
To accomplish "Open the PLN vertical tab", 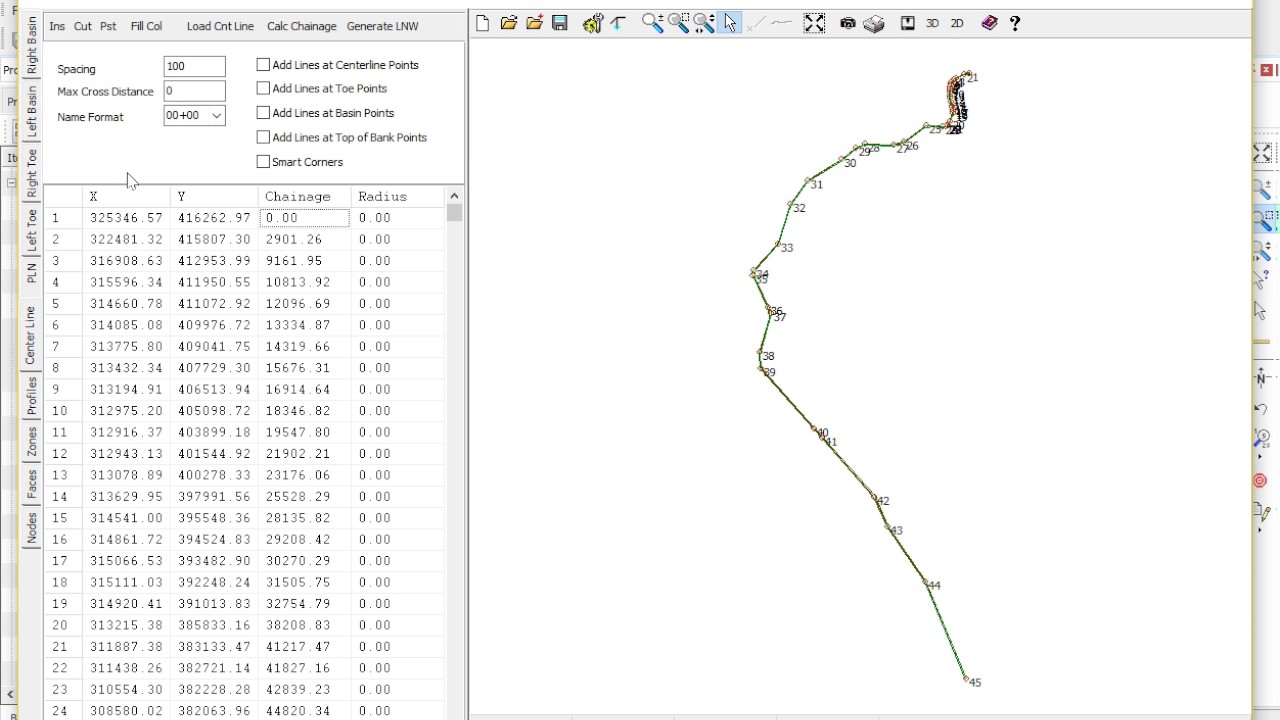I will point(32,272).
